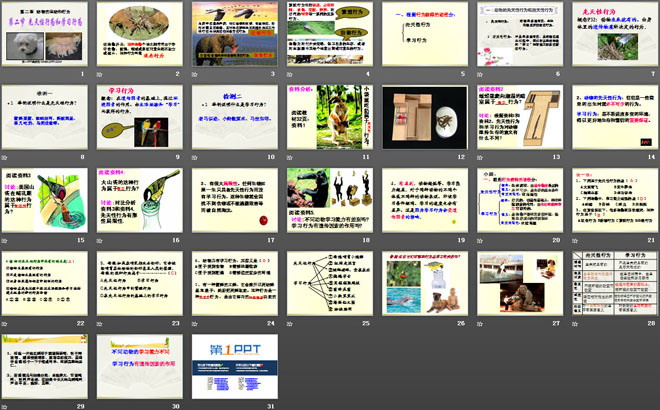The height and width of the screenshot is (410, 660).
Task: Select slide 22 thumbnail with green heading
Action: click(x=45, y=283)
